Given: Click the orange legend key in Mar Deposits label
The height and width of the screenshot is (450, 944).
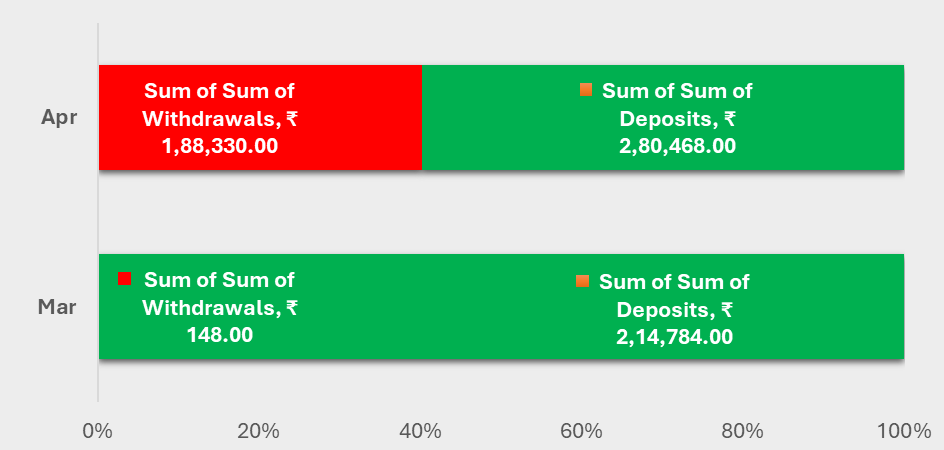Looking at the screenshot, I should (x=583, y=281).
